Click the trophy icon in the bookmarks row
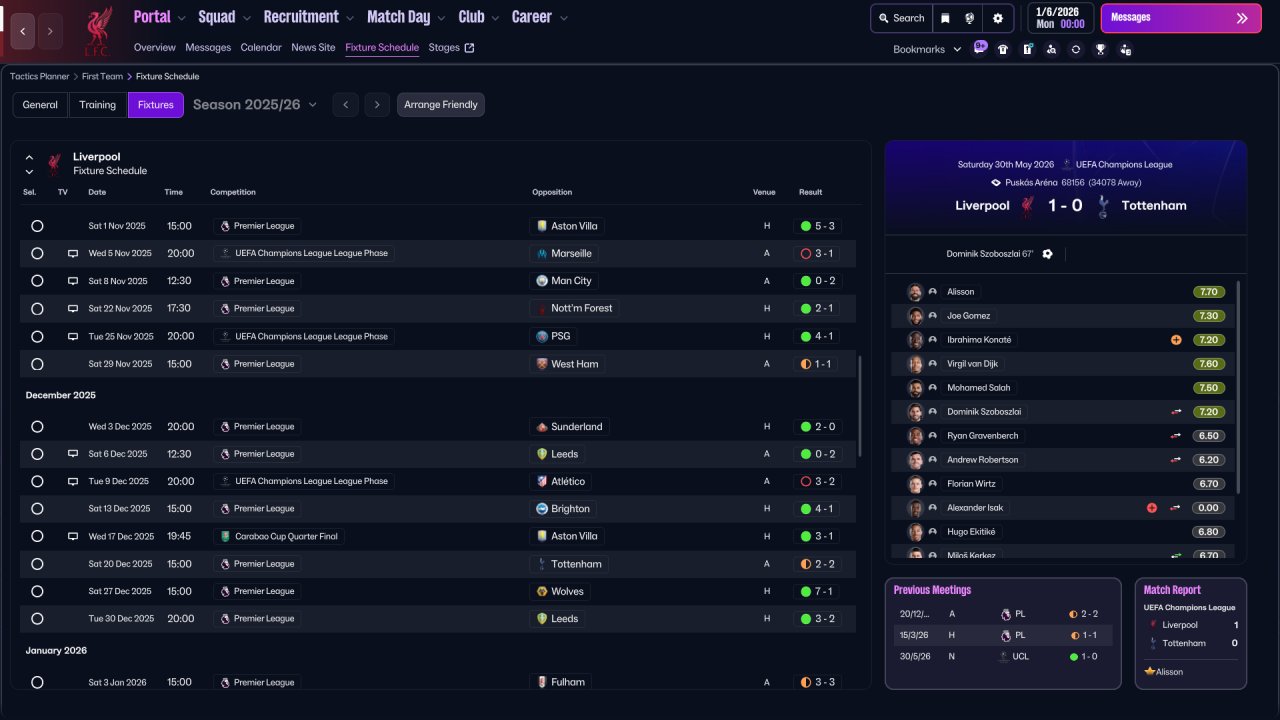1280x720 pixels. coord(1101,49)
